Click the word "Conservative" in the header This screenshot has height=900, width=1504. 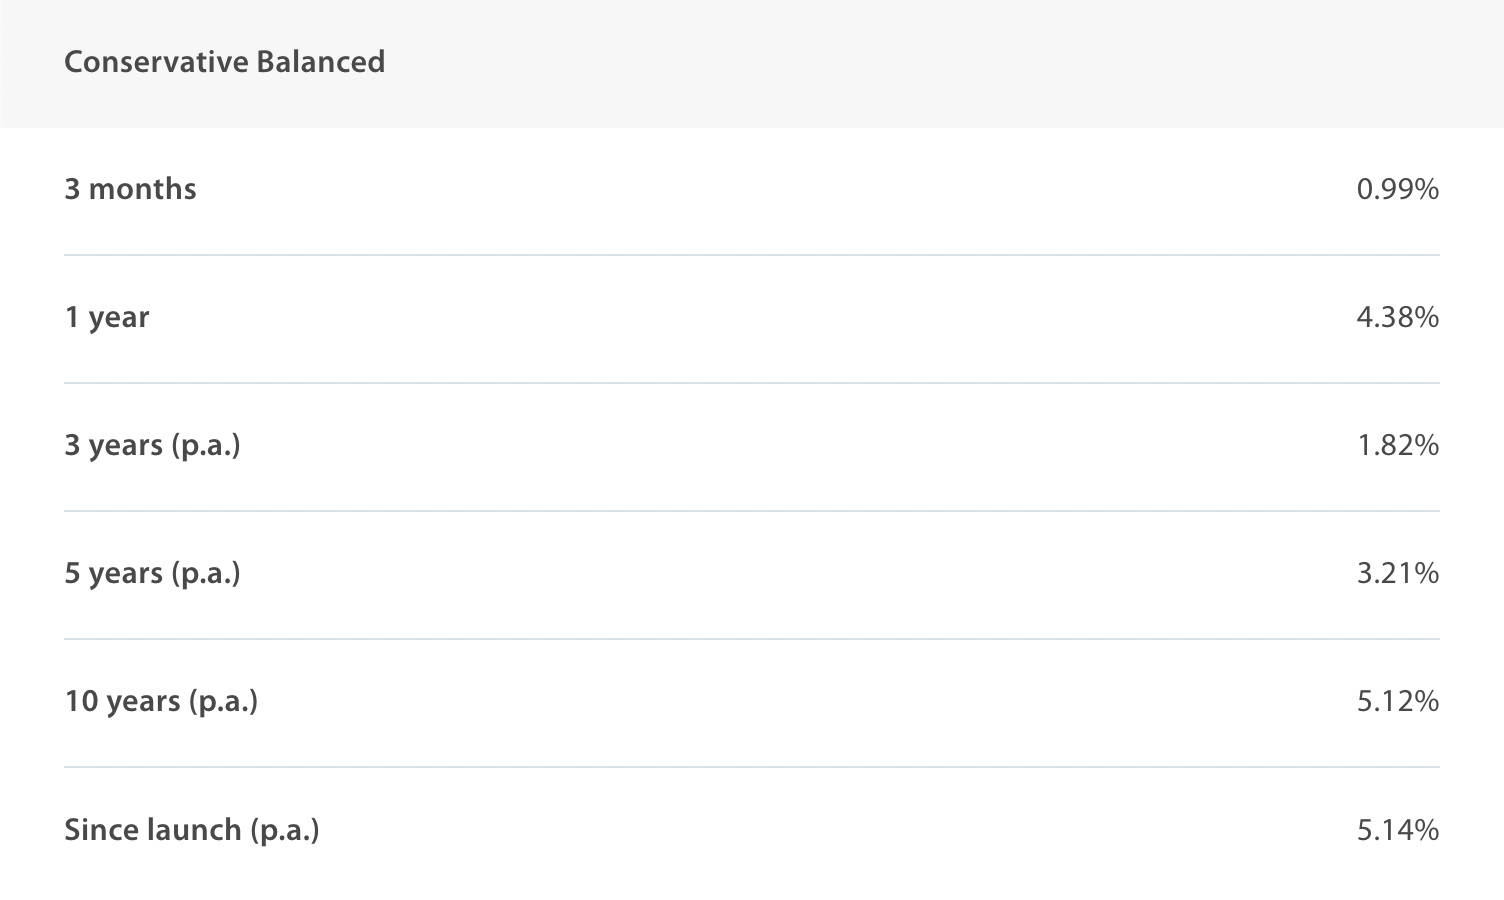156,62
